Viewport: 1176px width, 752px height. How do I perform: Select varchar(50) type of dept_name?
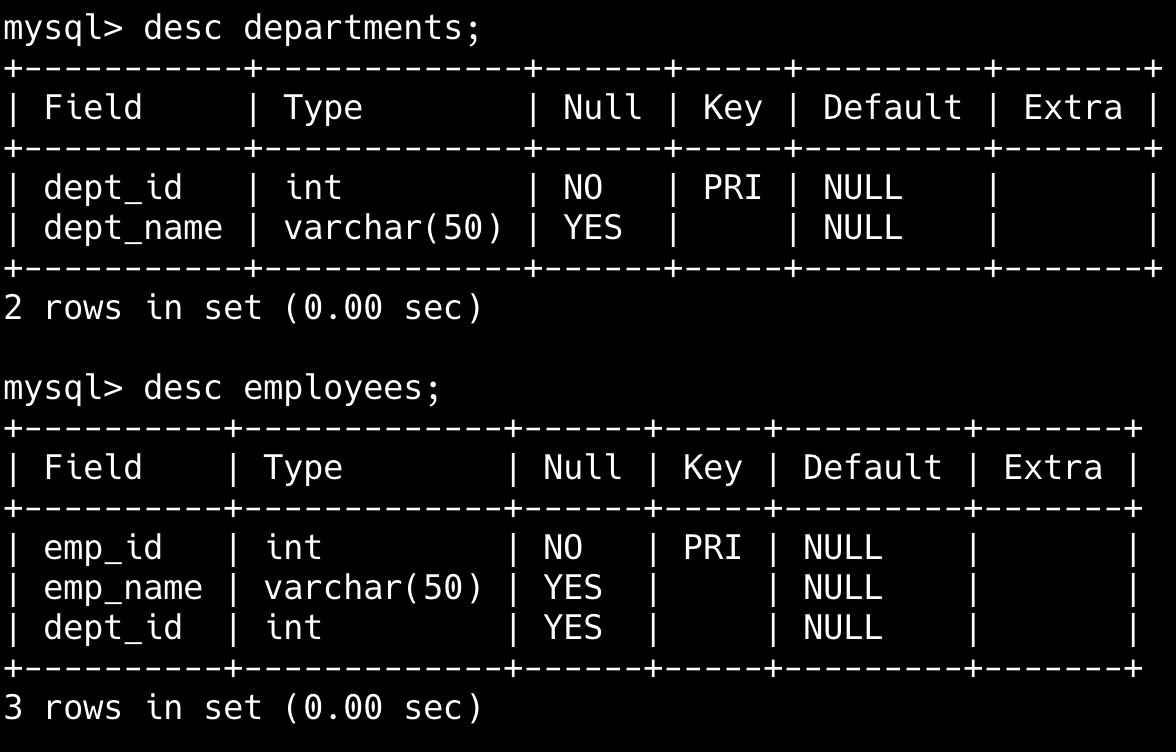393,229
